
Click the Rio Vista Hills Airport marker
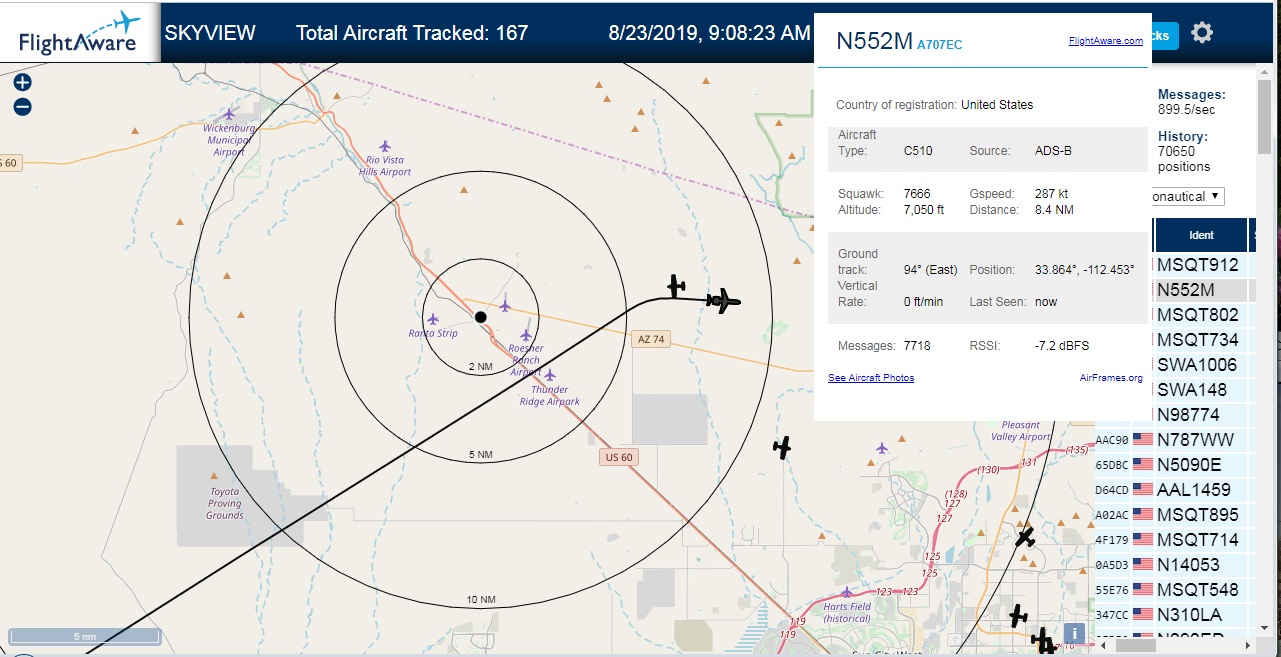[386, 146]
